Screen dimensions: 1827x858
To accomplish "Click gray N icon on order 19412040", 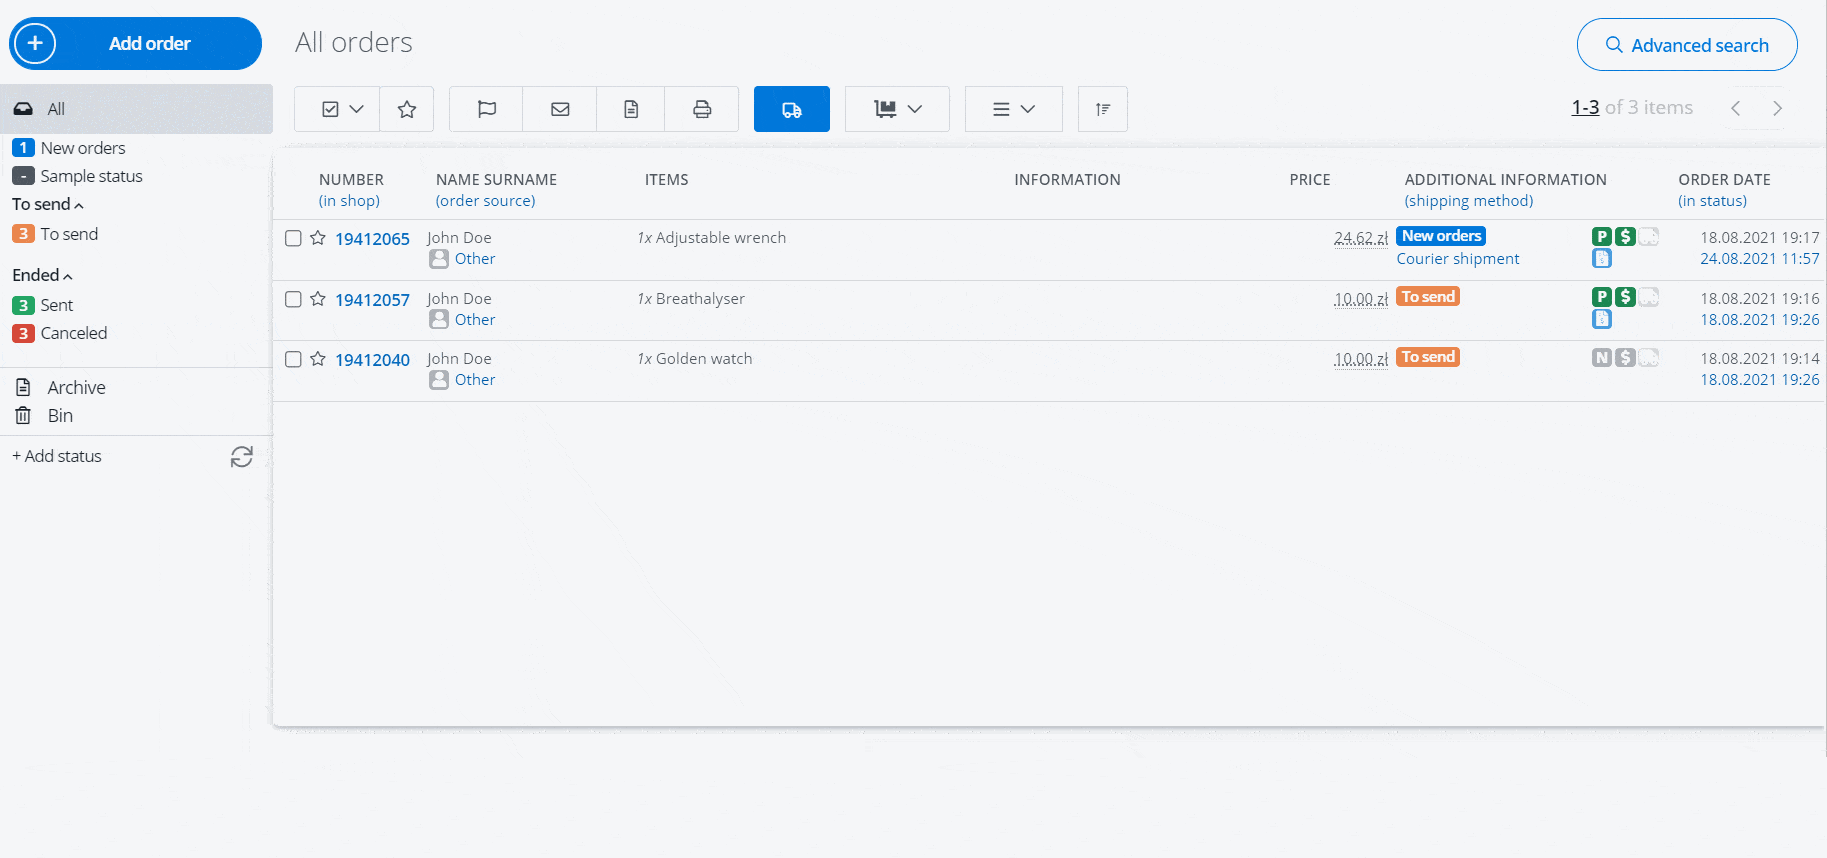I will pyautogui.click(x=1602, y=357).
